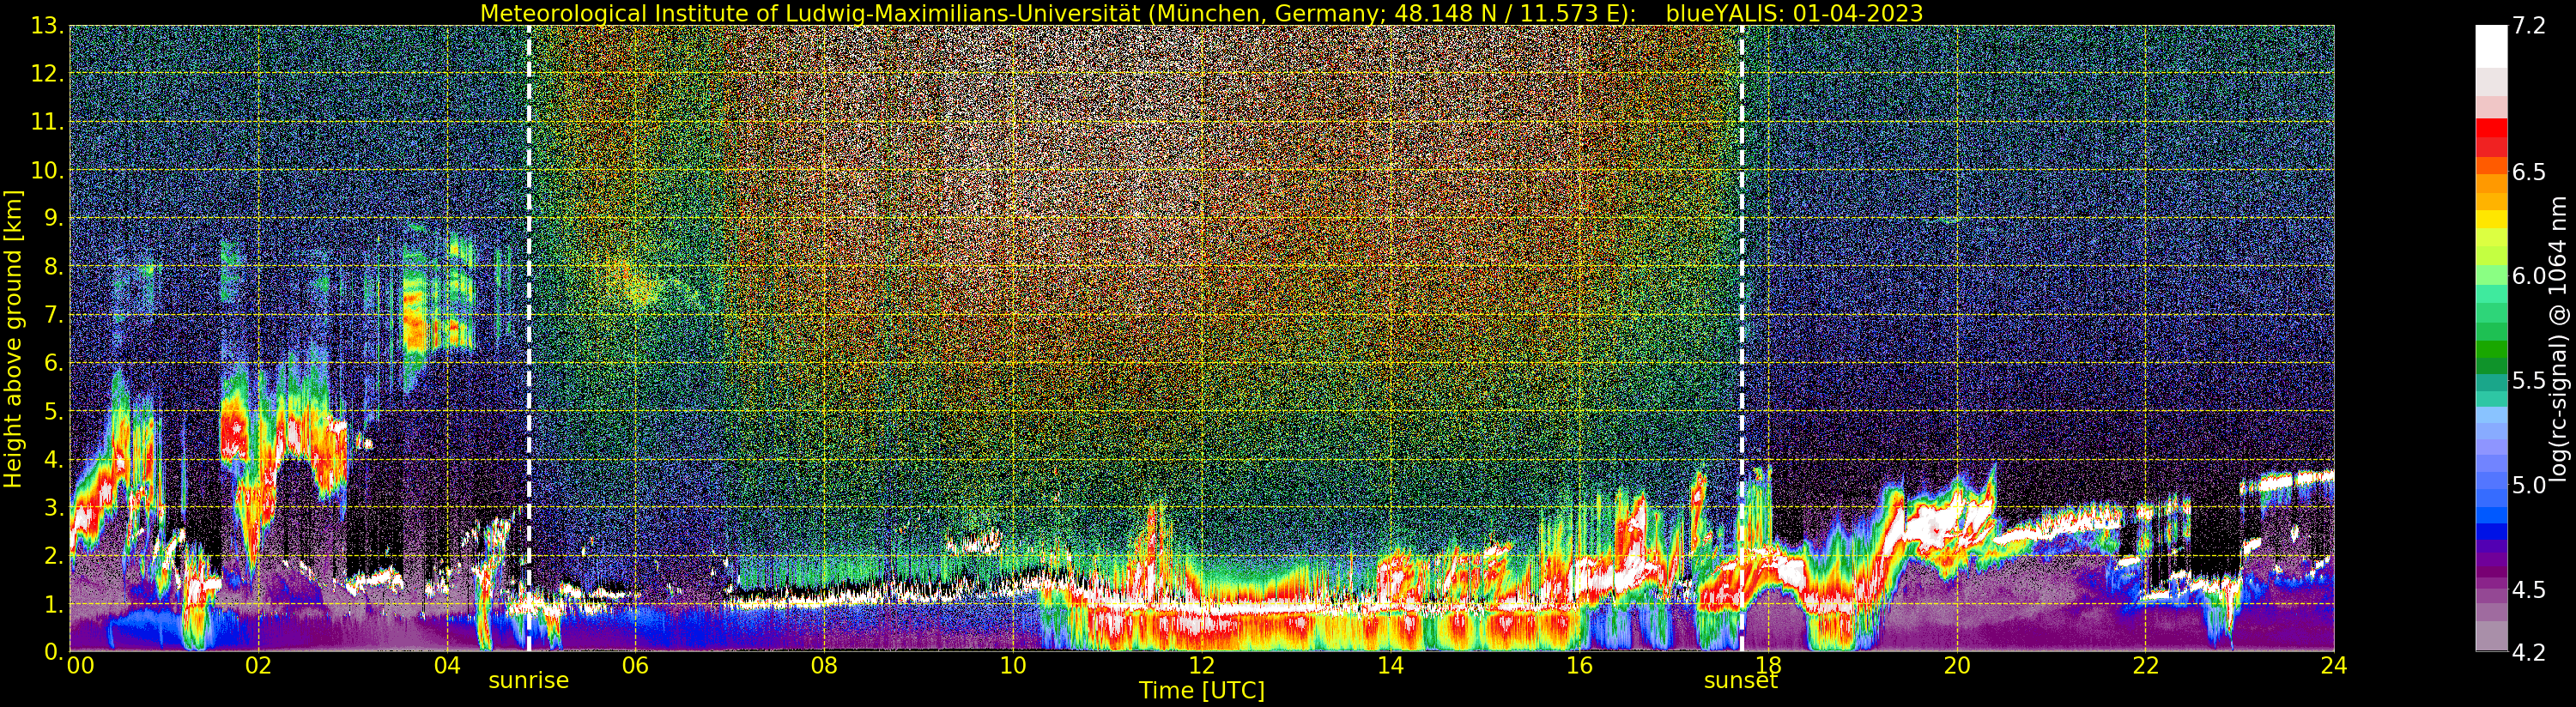The height and width of the screenshot is (707, 2576).
Task: Click the x-axis tick label '24'
Action: [x=2334, y=666]
